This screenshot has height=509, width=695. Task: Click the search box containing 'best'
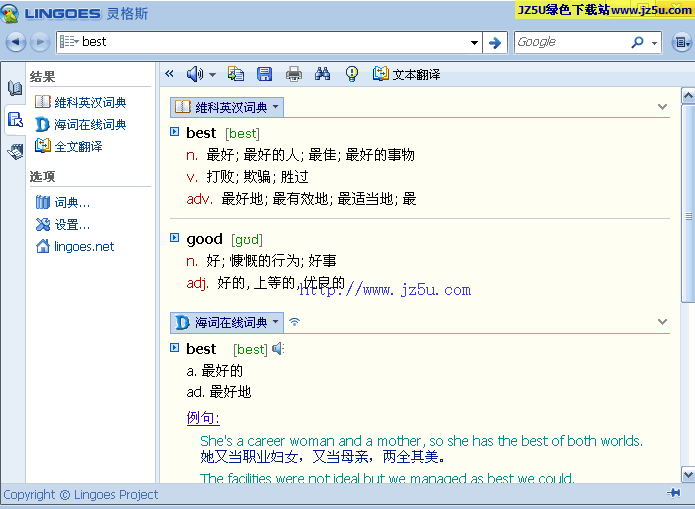click(x=269, y=42)
